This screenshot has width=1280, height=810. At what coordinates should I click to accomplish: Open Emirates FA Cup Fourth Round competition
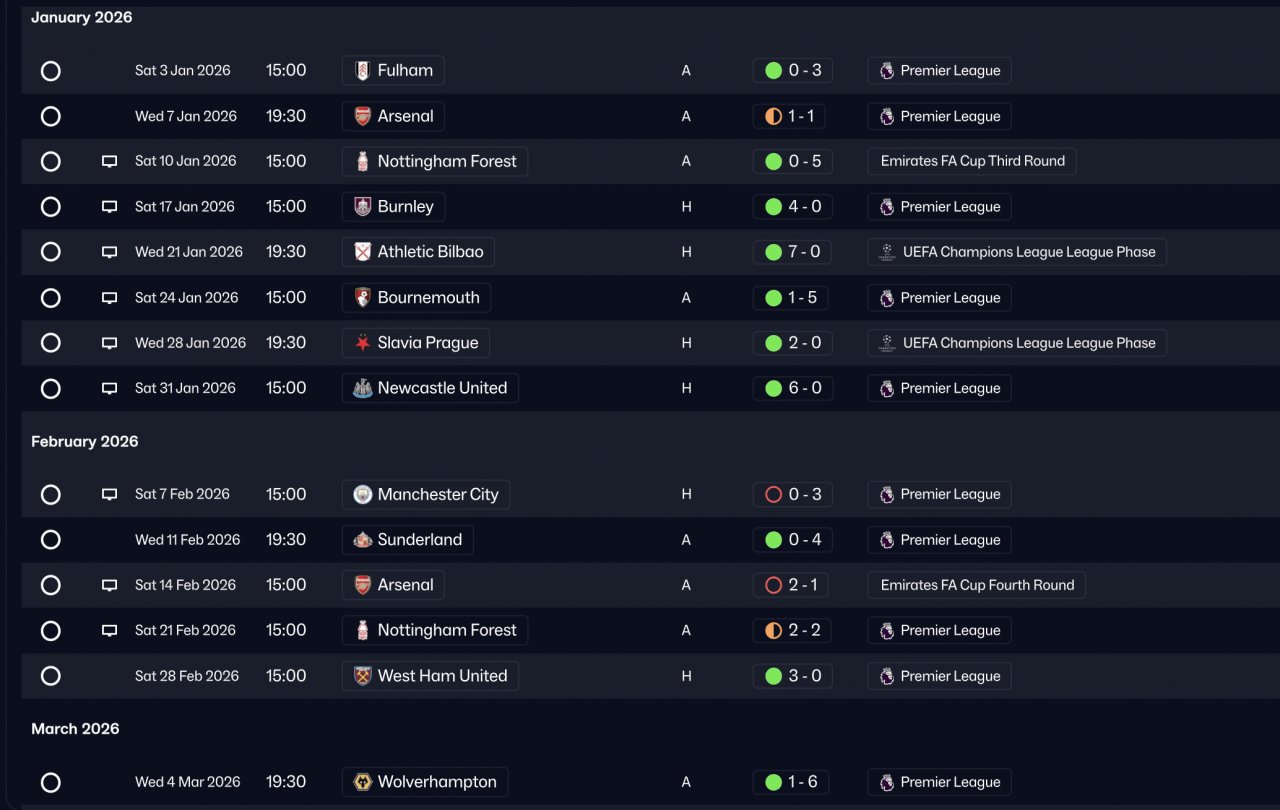click(976, 585)
